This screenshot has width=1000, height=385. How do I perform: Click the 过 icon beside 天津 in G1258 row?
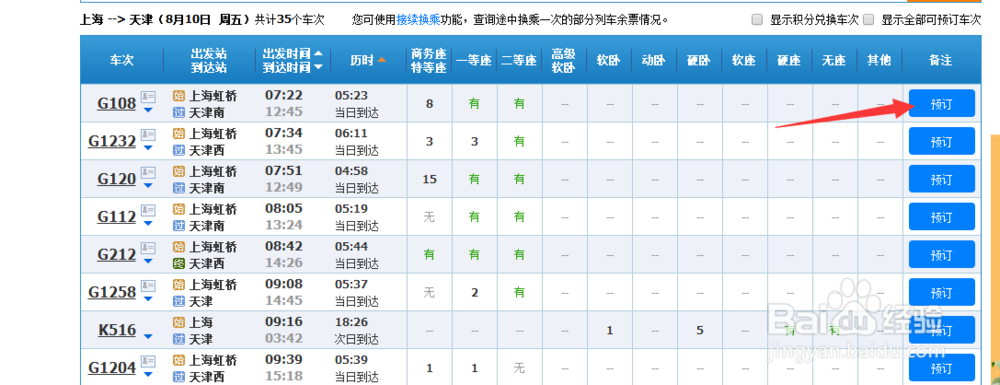click(179, 301)
